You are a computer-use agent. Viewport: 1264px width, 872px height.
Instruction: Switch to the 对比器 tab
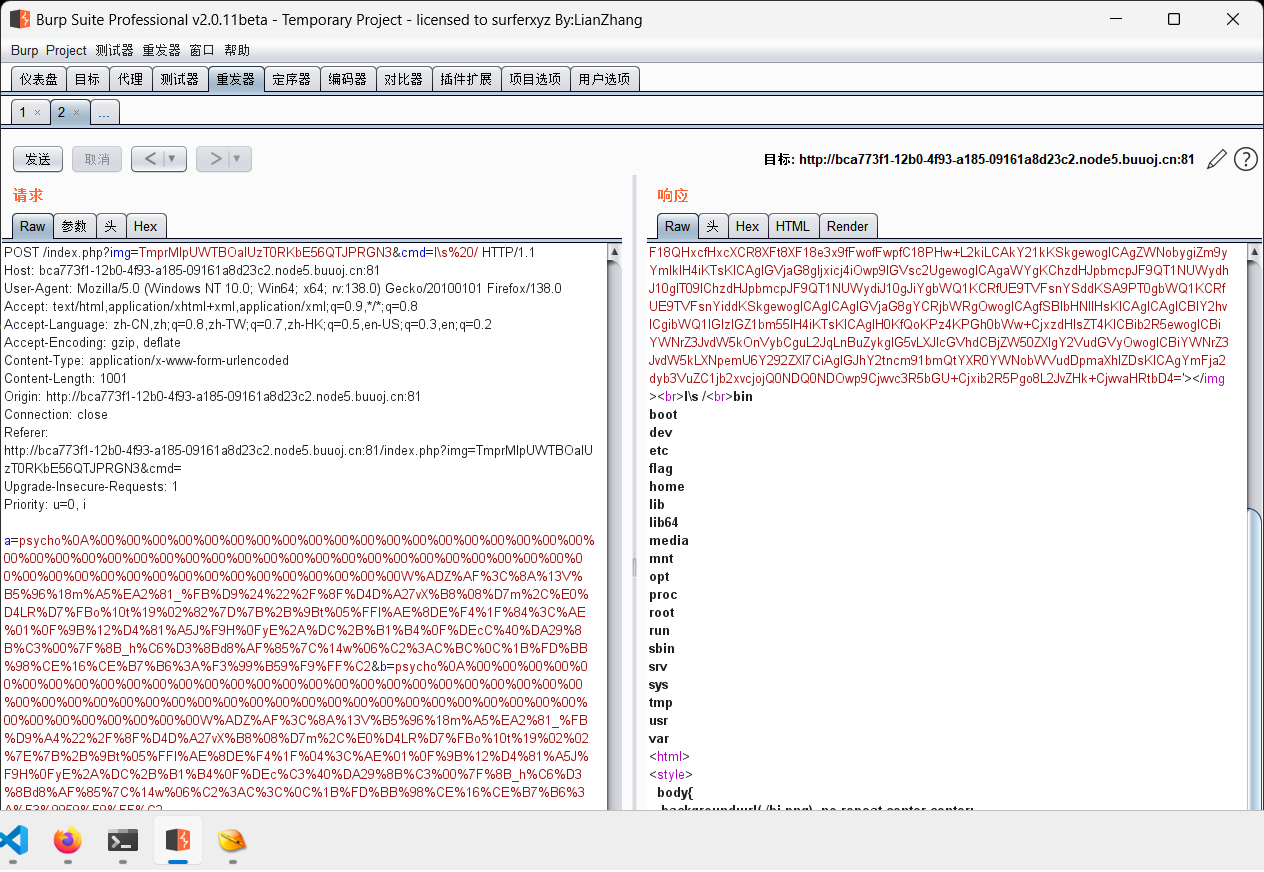tap(404, 79)
